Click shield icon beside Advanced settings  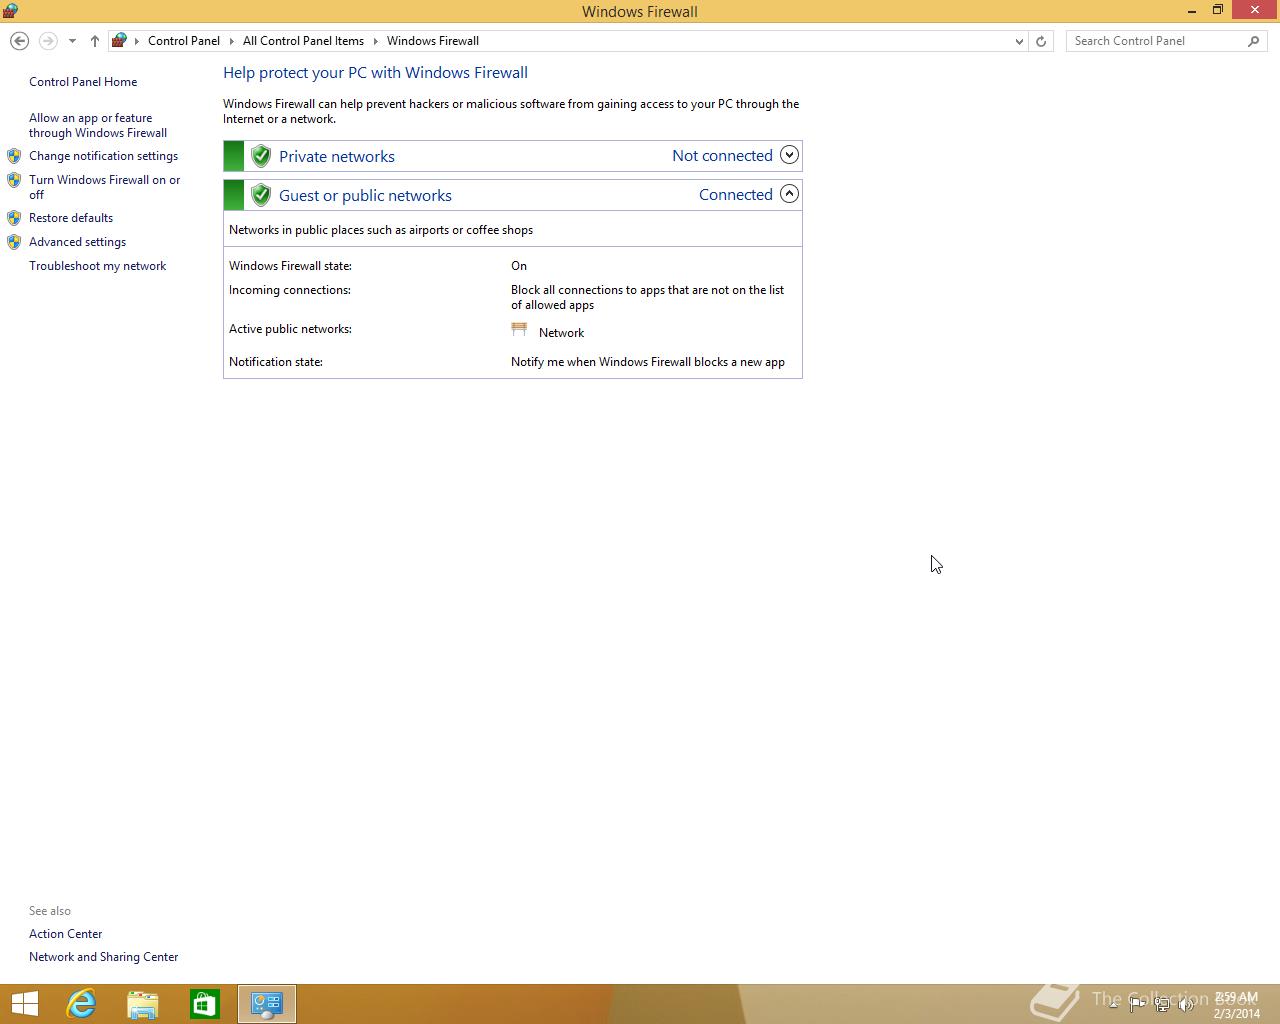14,242
